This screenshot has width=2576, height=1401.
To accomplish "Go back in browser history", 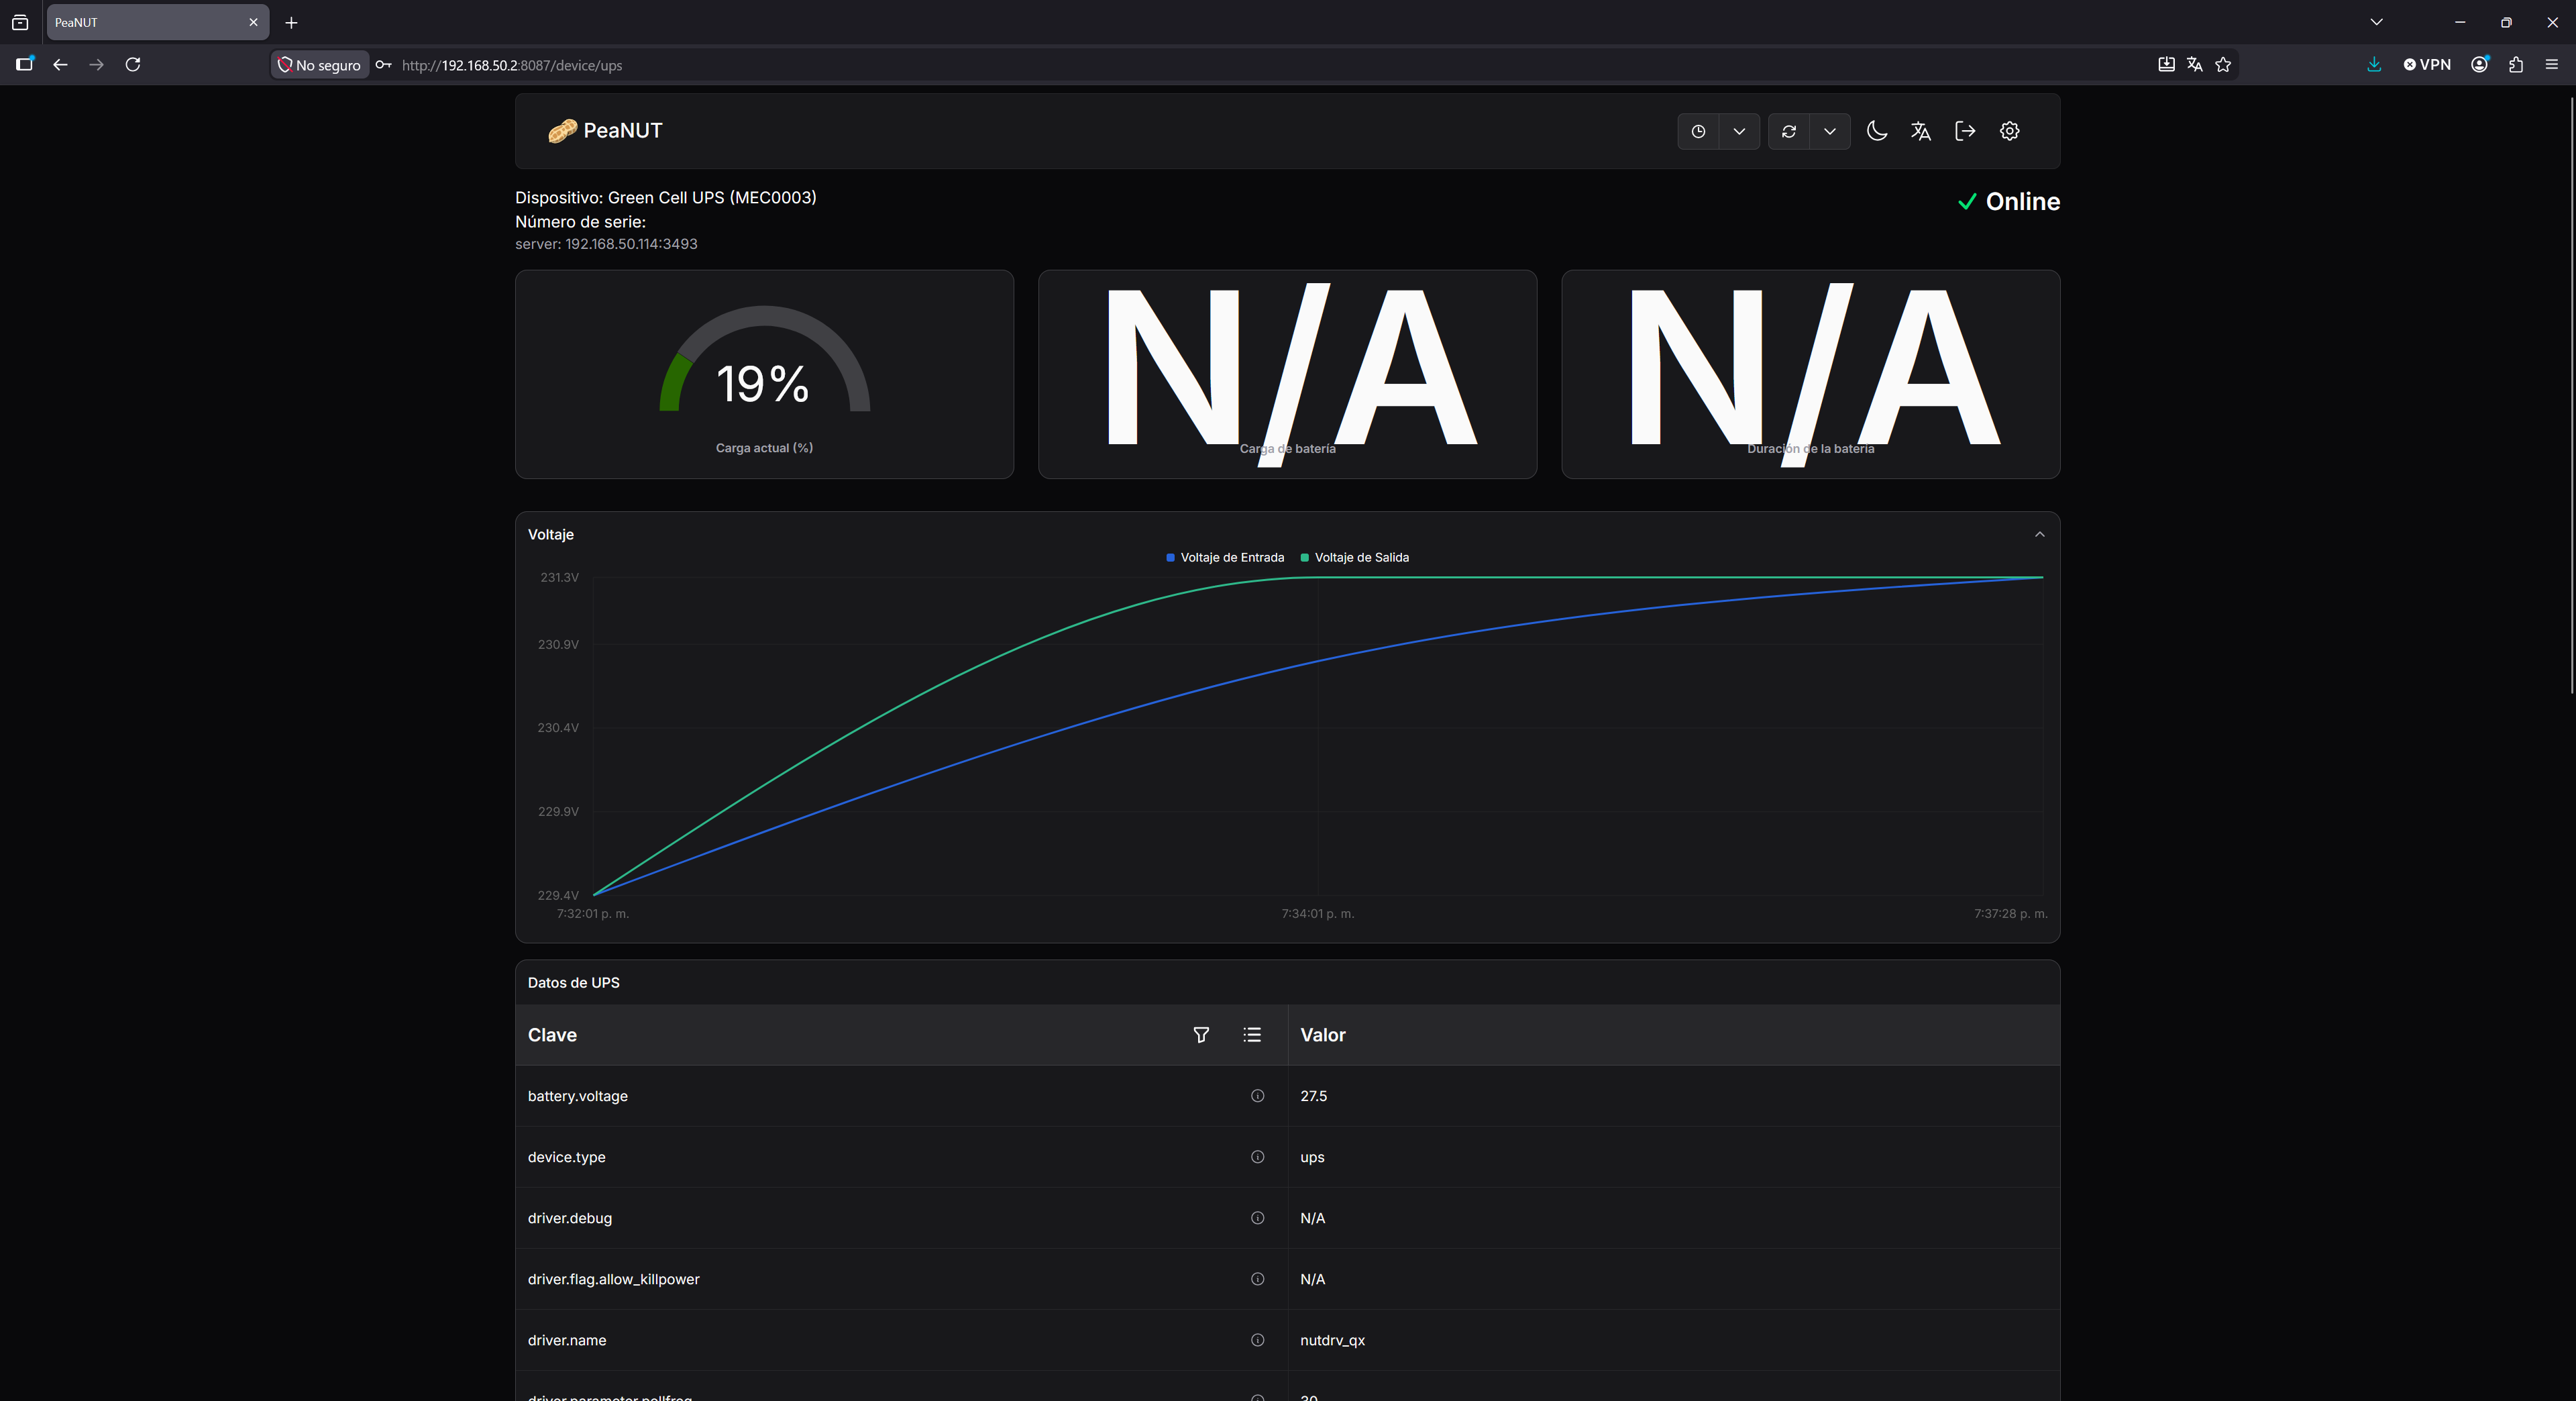I will coord(60,65).
